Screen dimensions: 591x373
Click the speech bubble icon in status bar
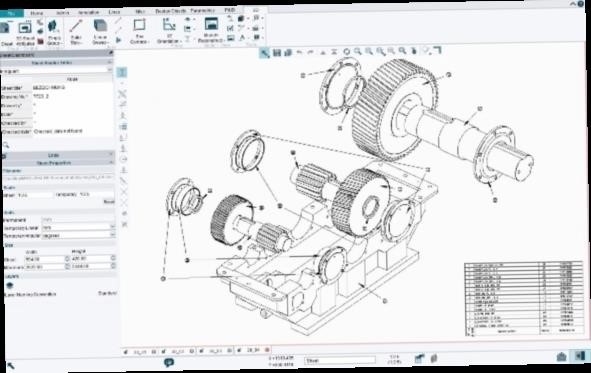[169, 362]
